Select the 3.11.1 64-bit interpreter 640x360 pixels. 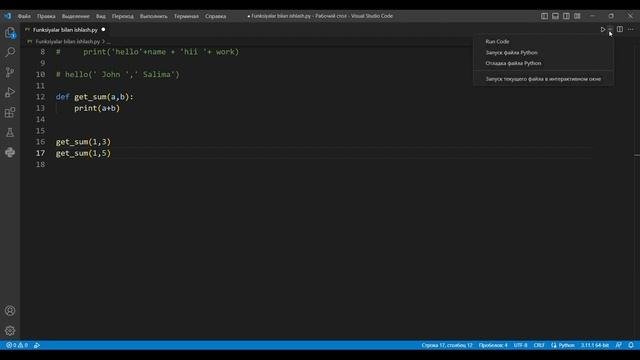(595, 345)
